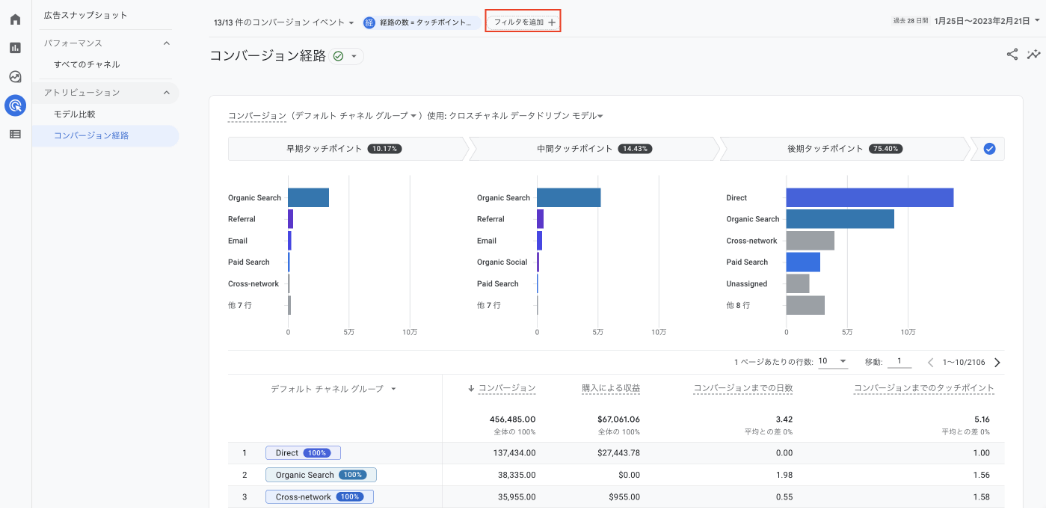Click Organic Search bar in early touchpoint chart
Screen dimensions: 1046x508
point(308,197)
